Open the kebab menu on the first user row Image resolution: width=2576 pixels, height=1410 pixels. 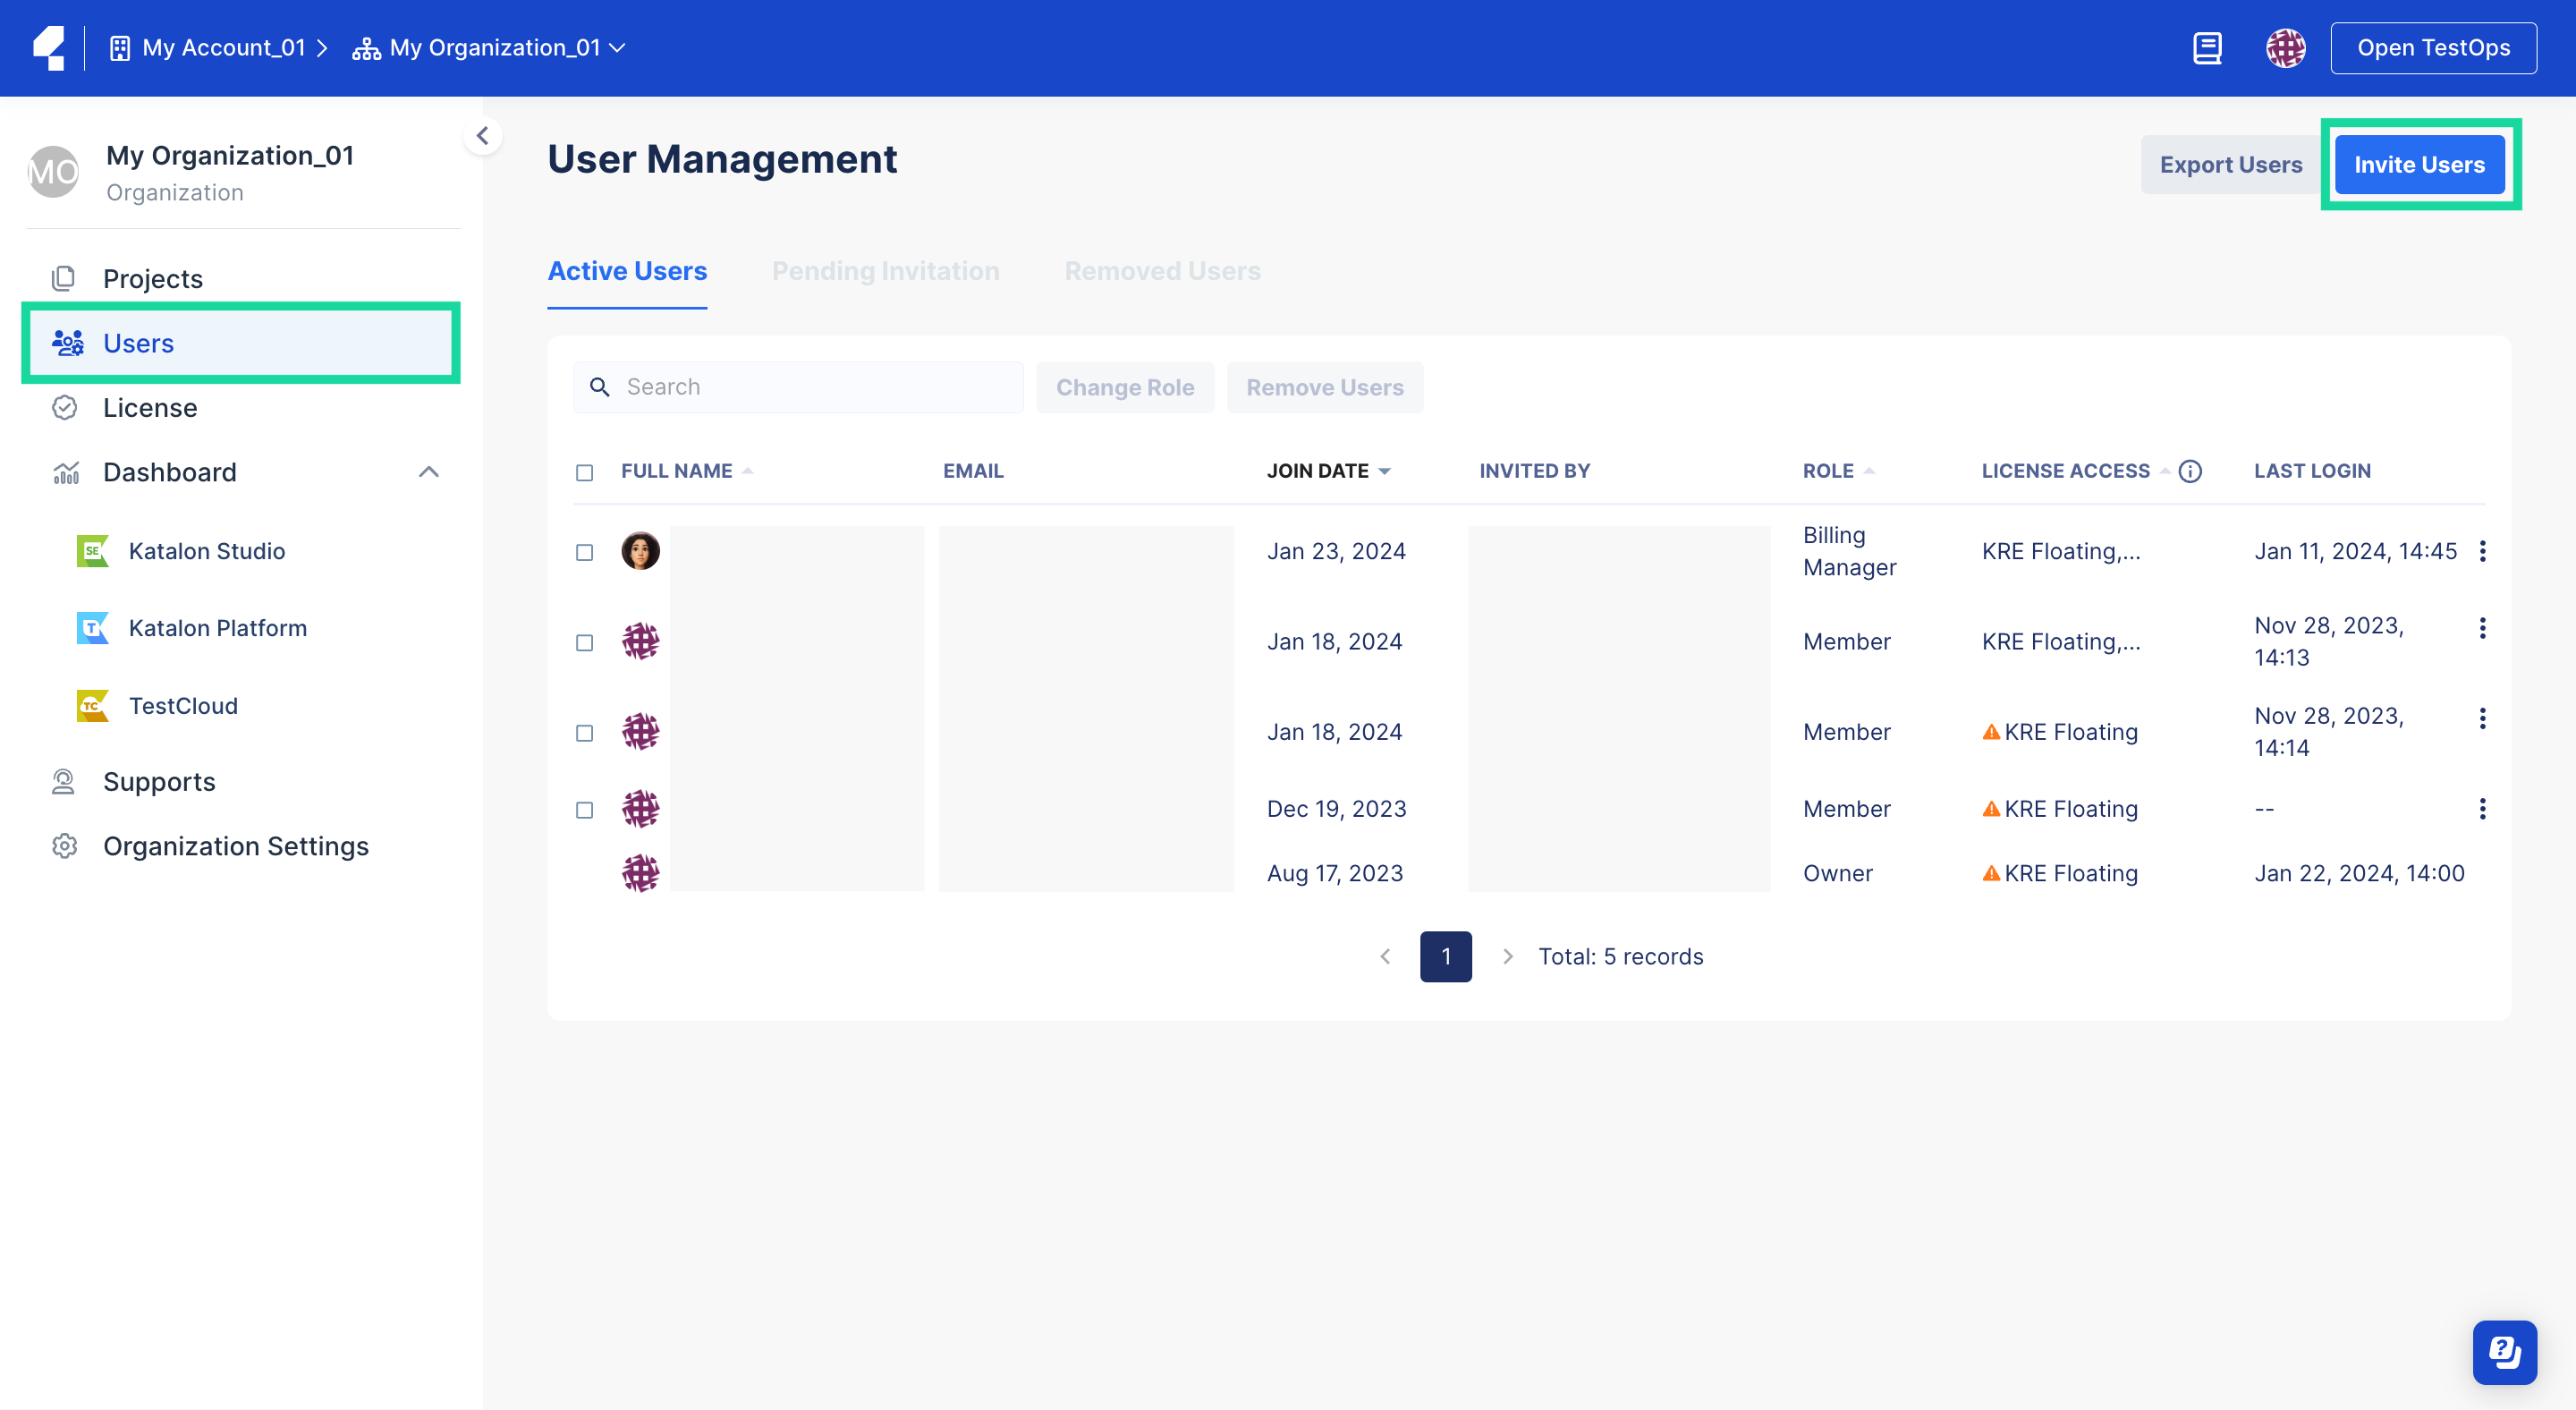coord(2484,550)
